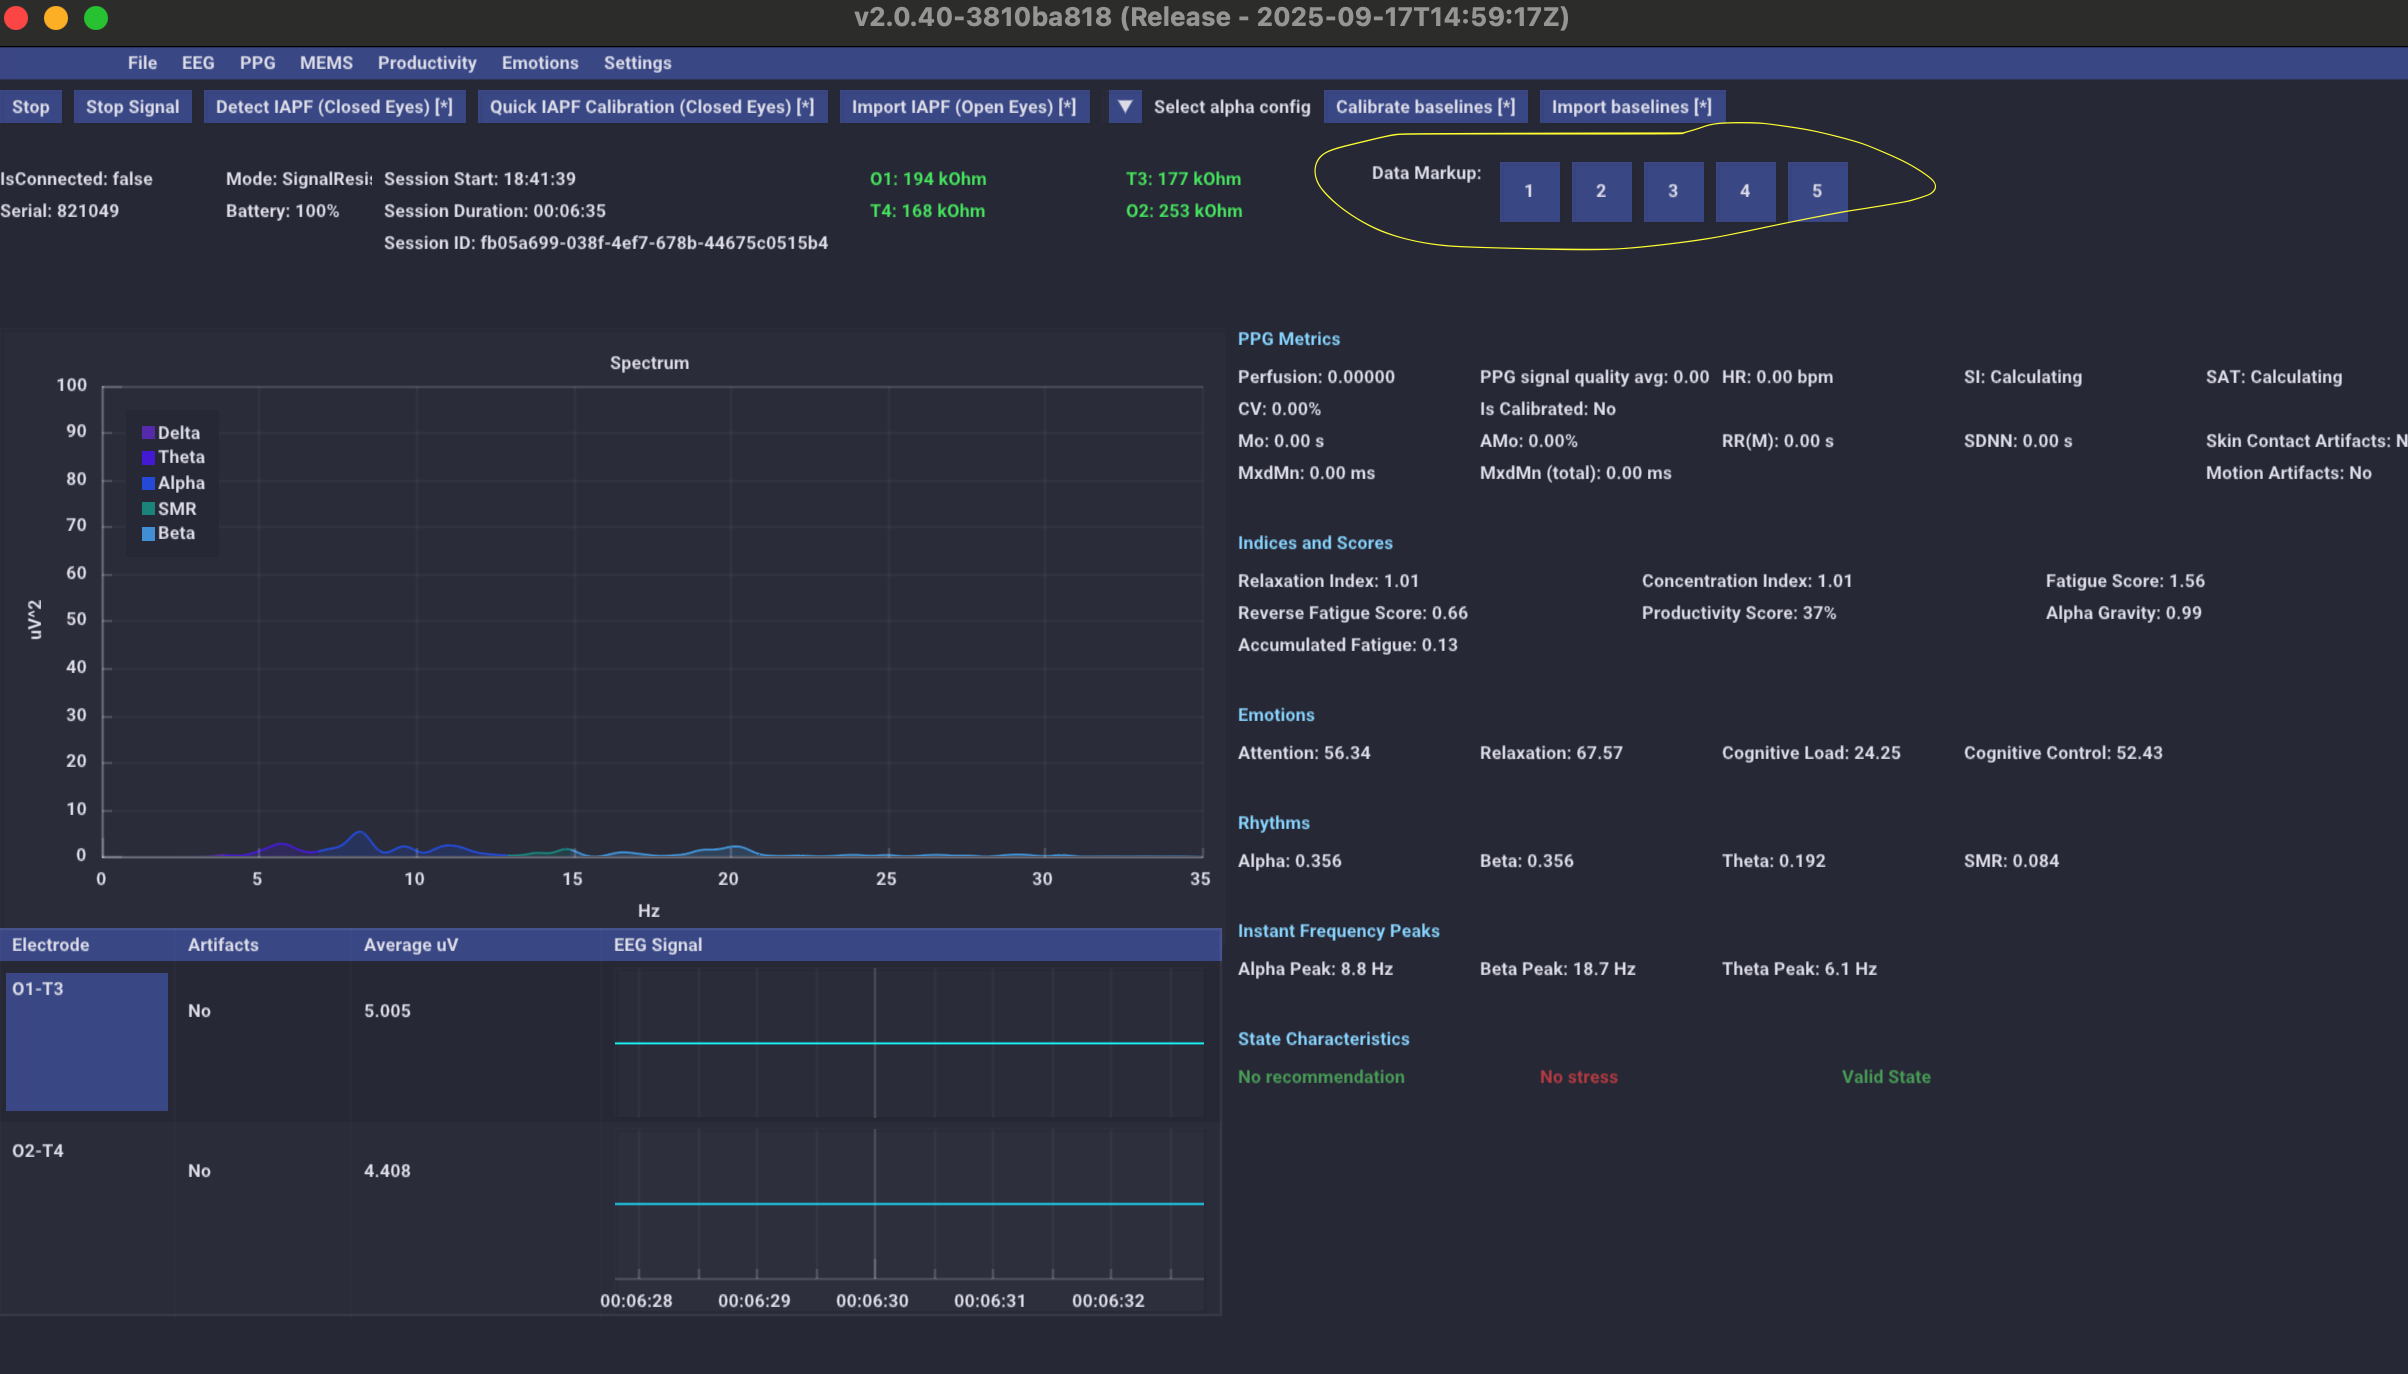Click the SMR legend color swatch
This screenshot has height=1374, width=2408.
148,509
